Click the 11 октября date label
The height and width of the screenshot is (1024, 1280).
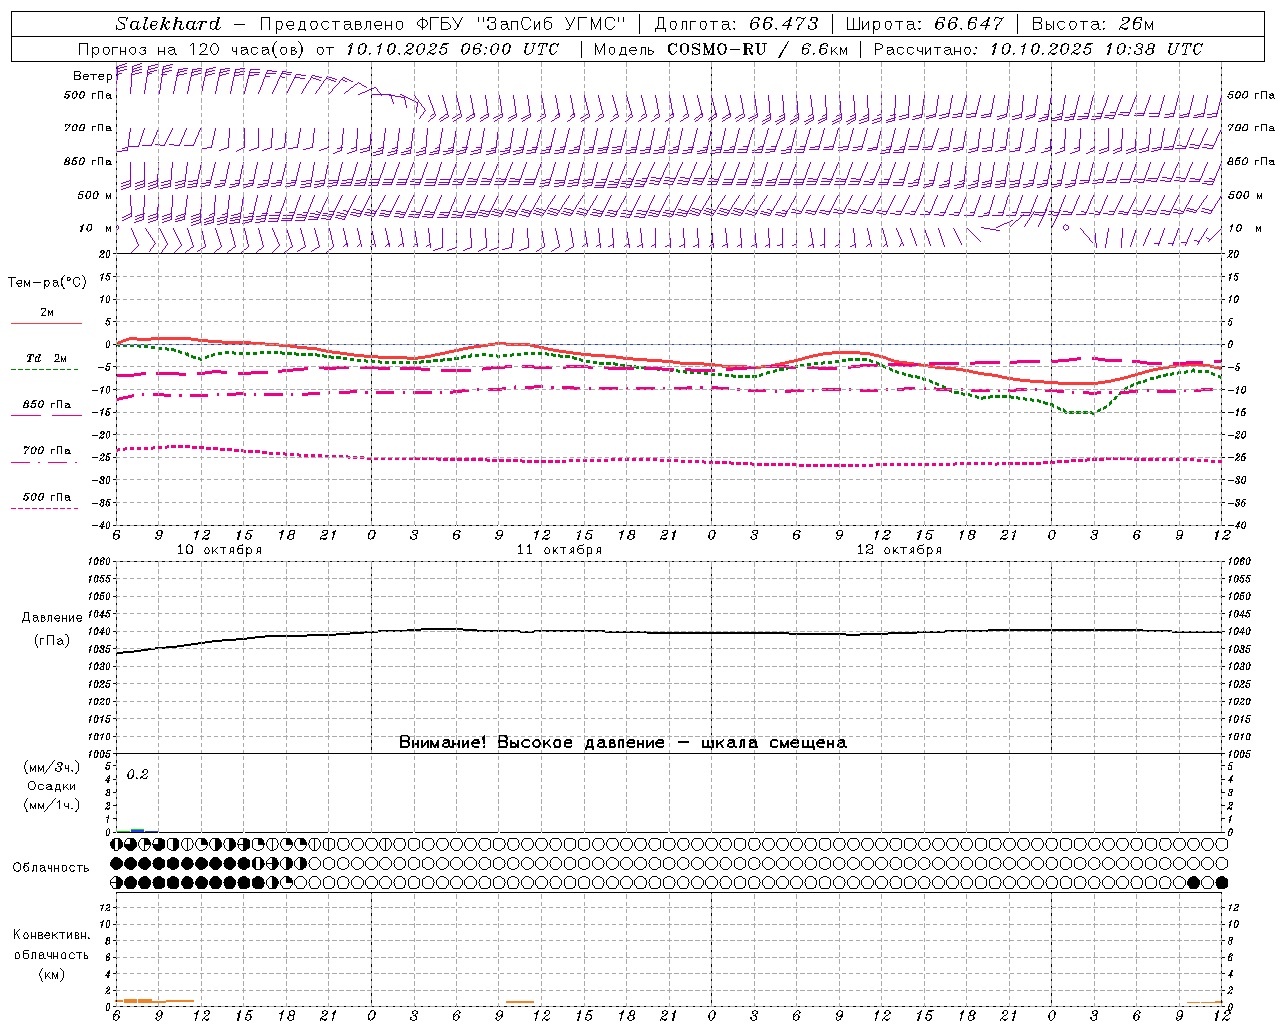point(559,549)
